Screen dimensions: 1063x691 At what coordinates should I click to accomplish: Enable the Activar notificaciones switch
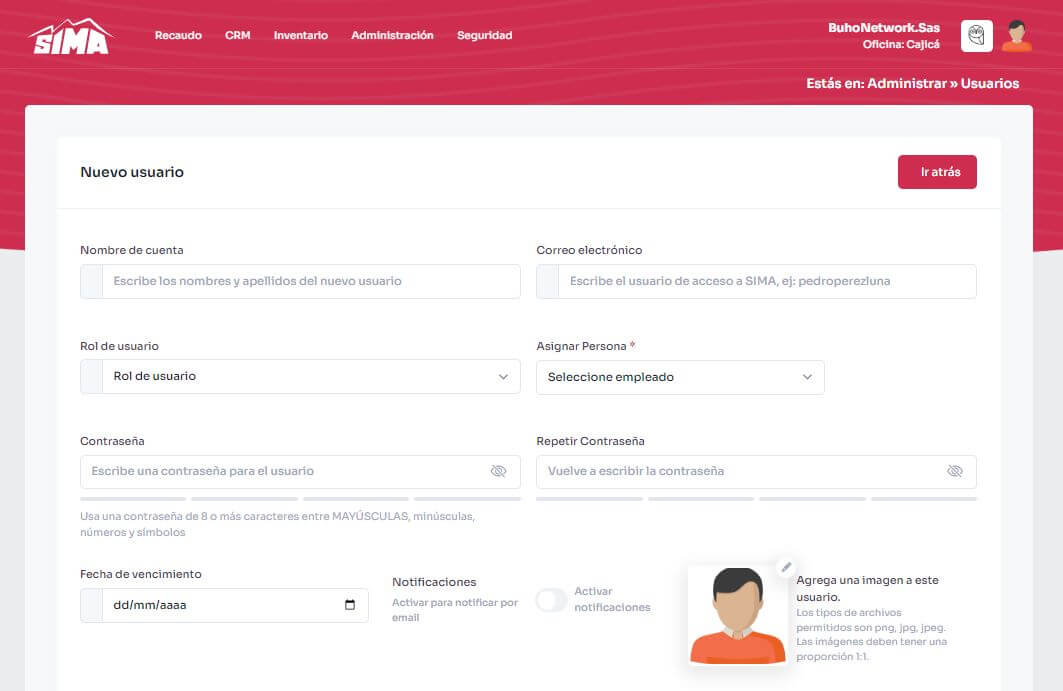551,600
